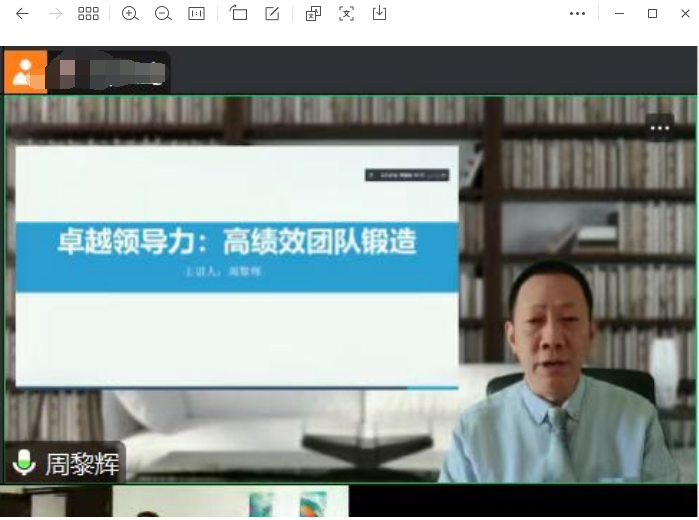The width and height of the screenshot is (699, 520).
Task: Zoom in with the magnifier plus icon
Action: point(130,14)
